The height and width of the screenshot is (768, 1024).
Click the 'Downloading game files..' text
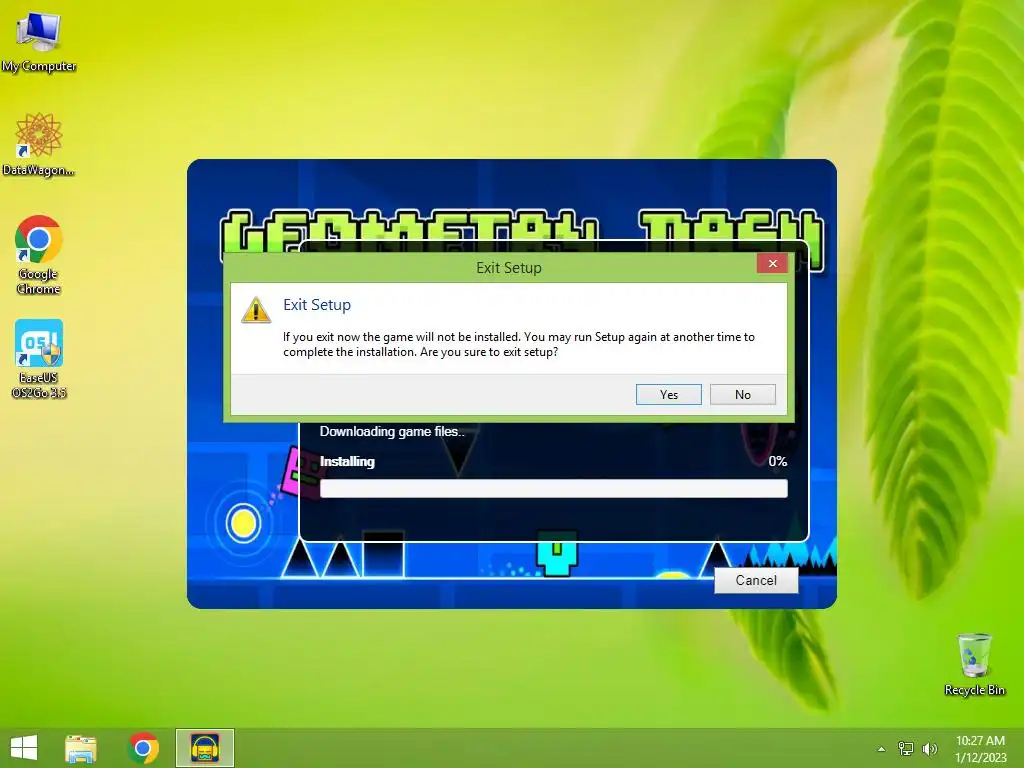pyautogui.click(x=392, y=432)
